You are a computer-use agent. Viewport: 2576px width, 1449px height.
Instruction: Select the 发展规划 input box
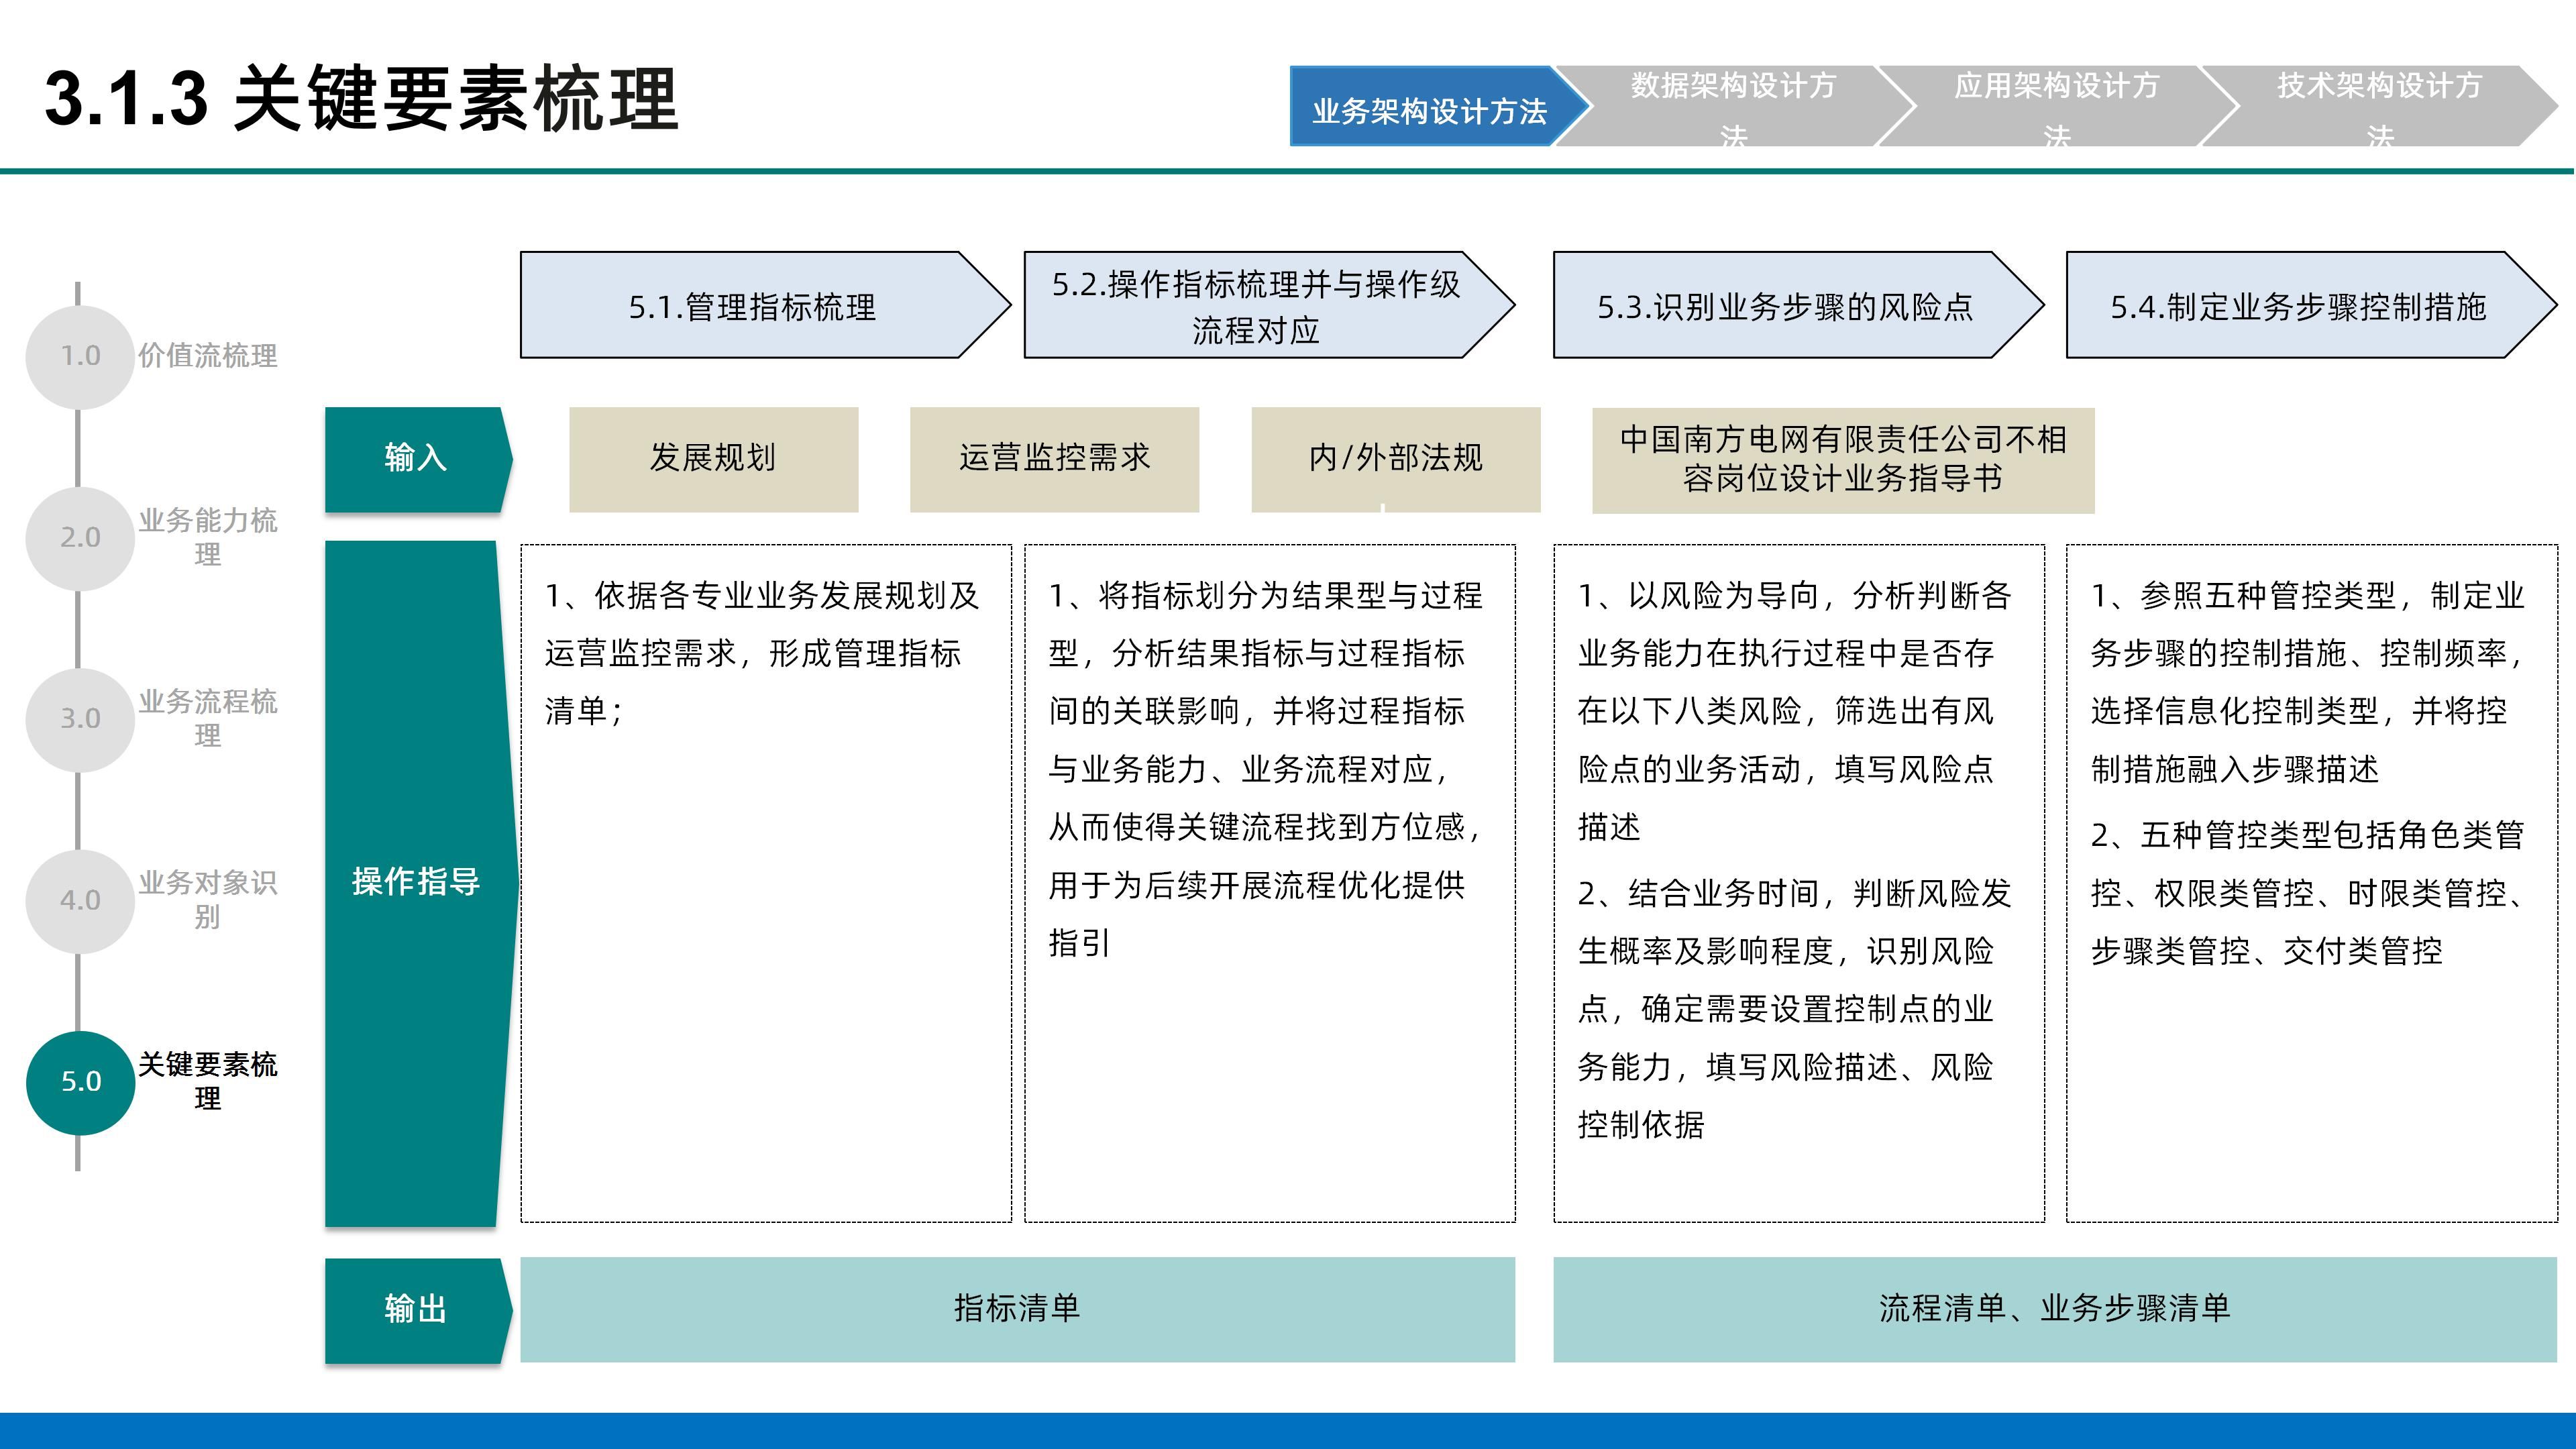tap(713, 459)
